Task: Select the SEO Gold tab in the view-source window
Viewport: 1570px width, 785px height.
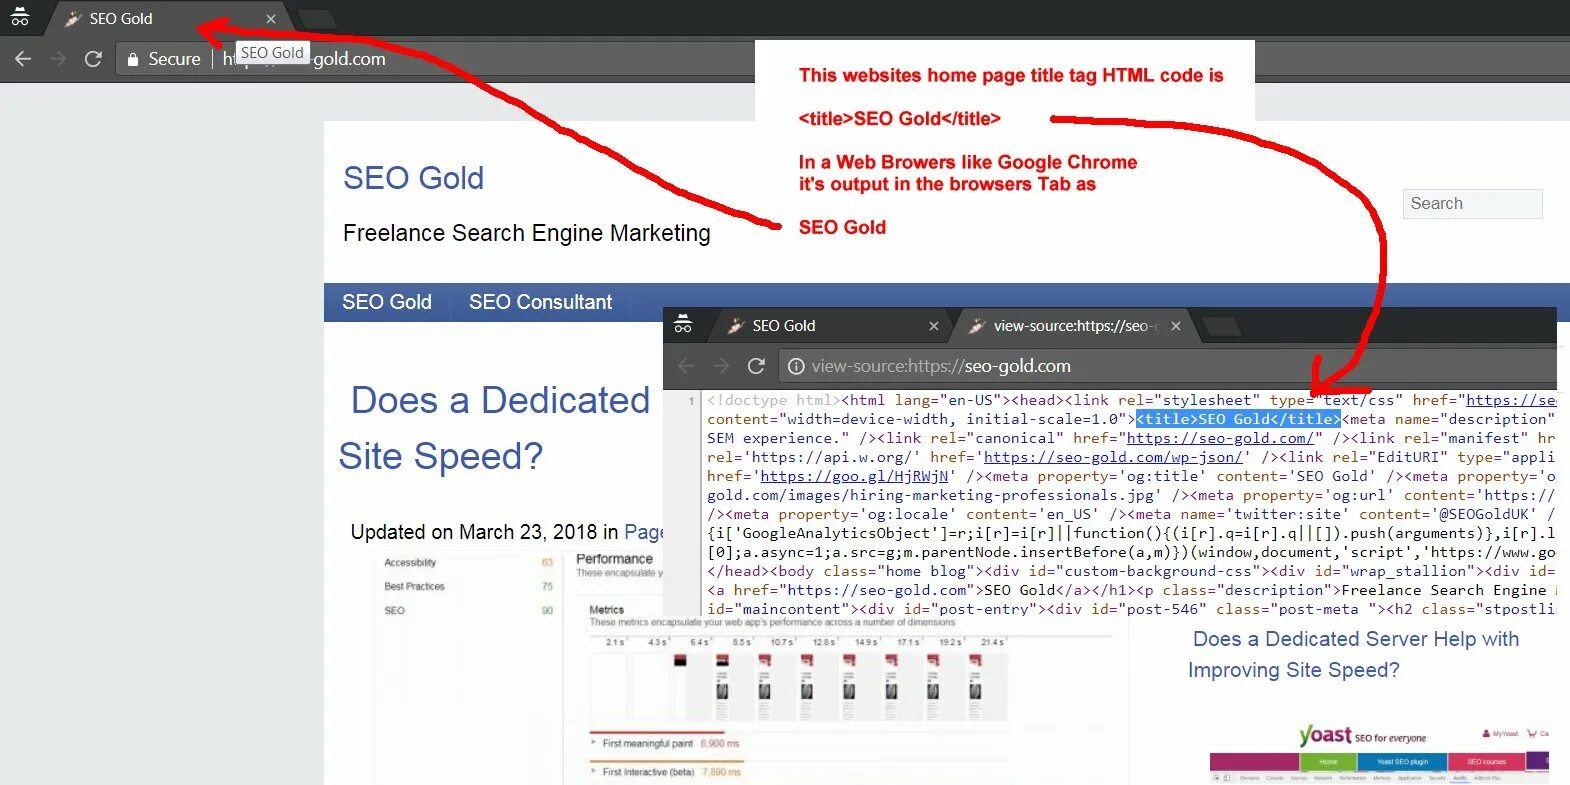Action: tap(835, 326)
